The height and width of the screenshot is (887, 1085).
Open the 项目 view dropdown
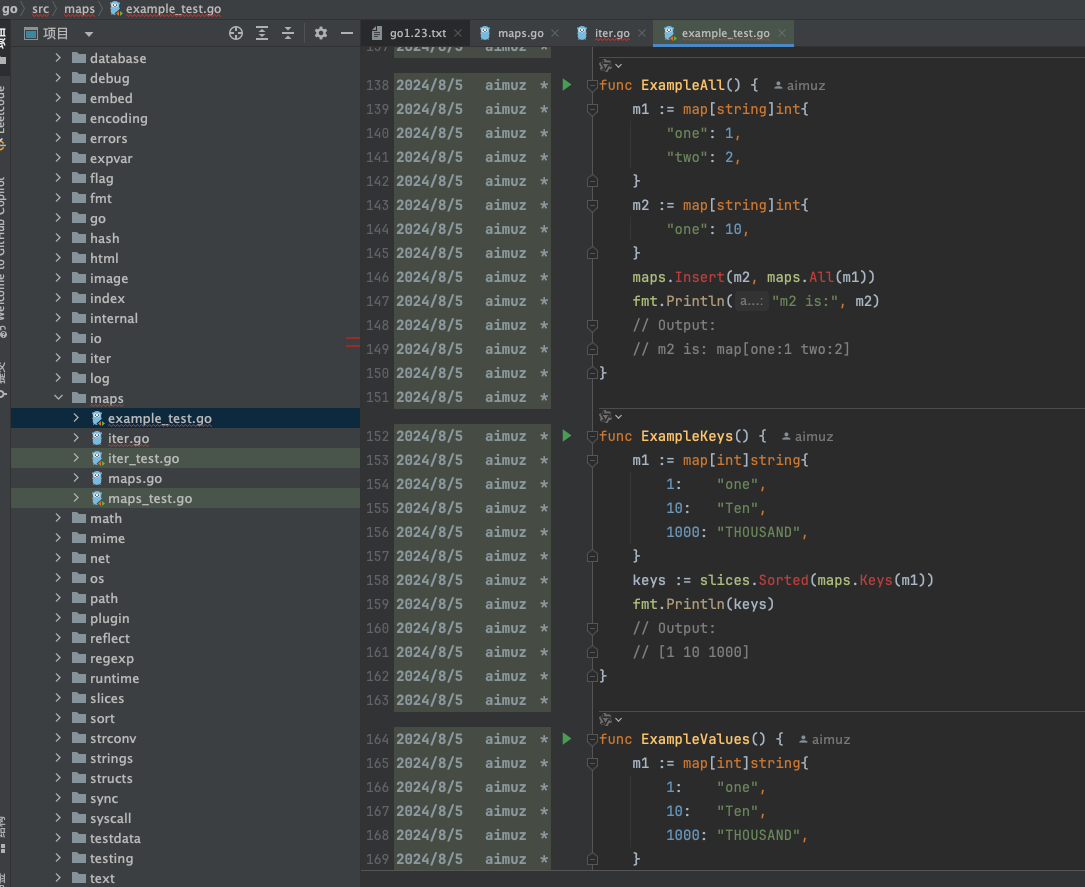click(x=89, y=33)
